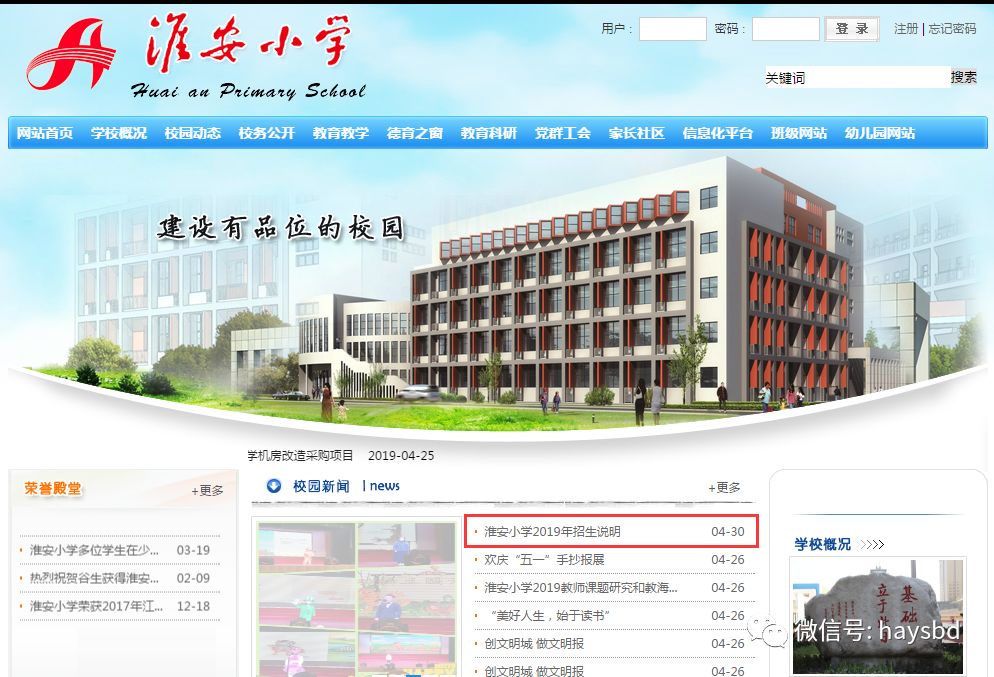Open the 网站首页 navigation item
Screen dimensions: 994x677
43,132
